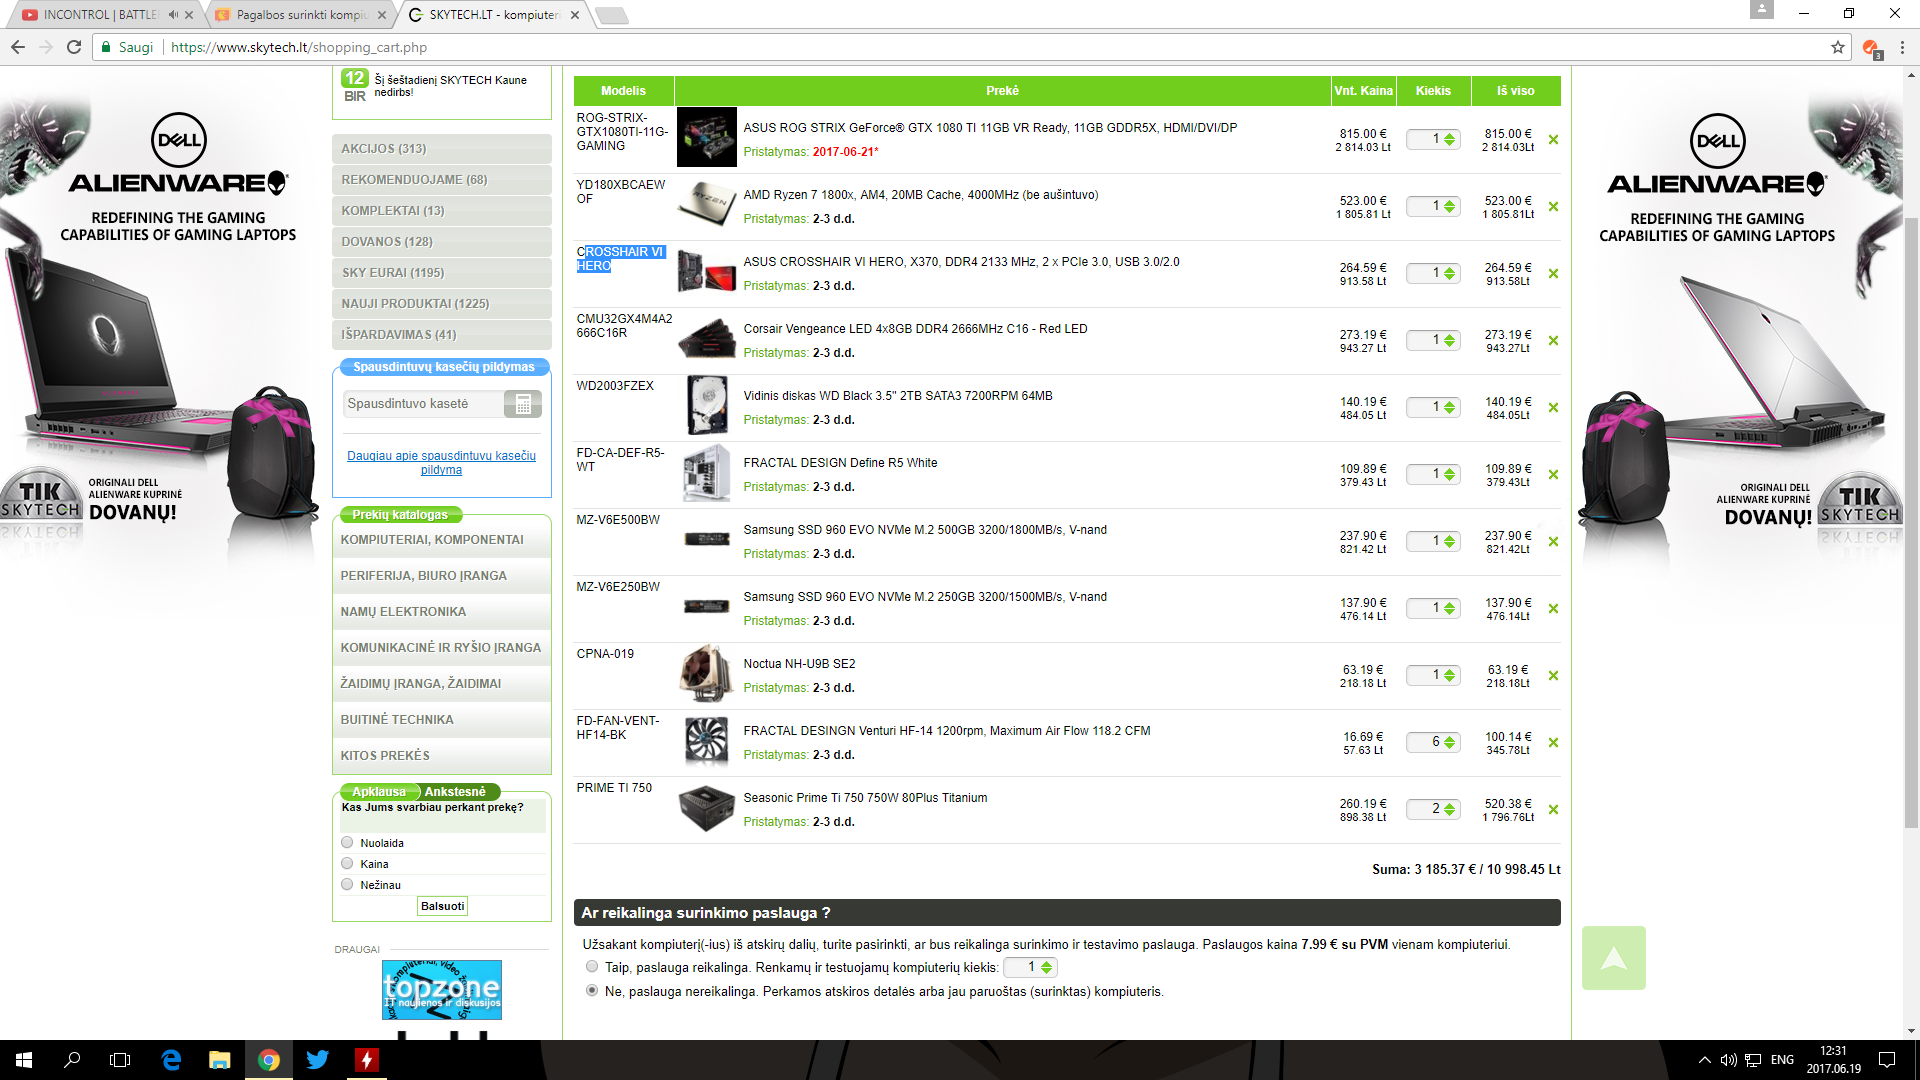Adjust quantity stepper for Corsair Vengeance LED
The width and height of the screenshot is (1920, 1080).
tap(1449, 341)
